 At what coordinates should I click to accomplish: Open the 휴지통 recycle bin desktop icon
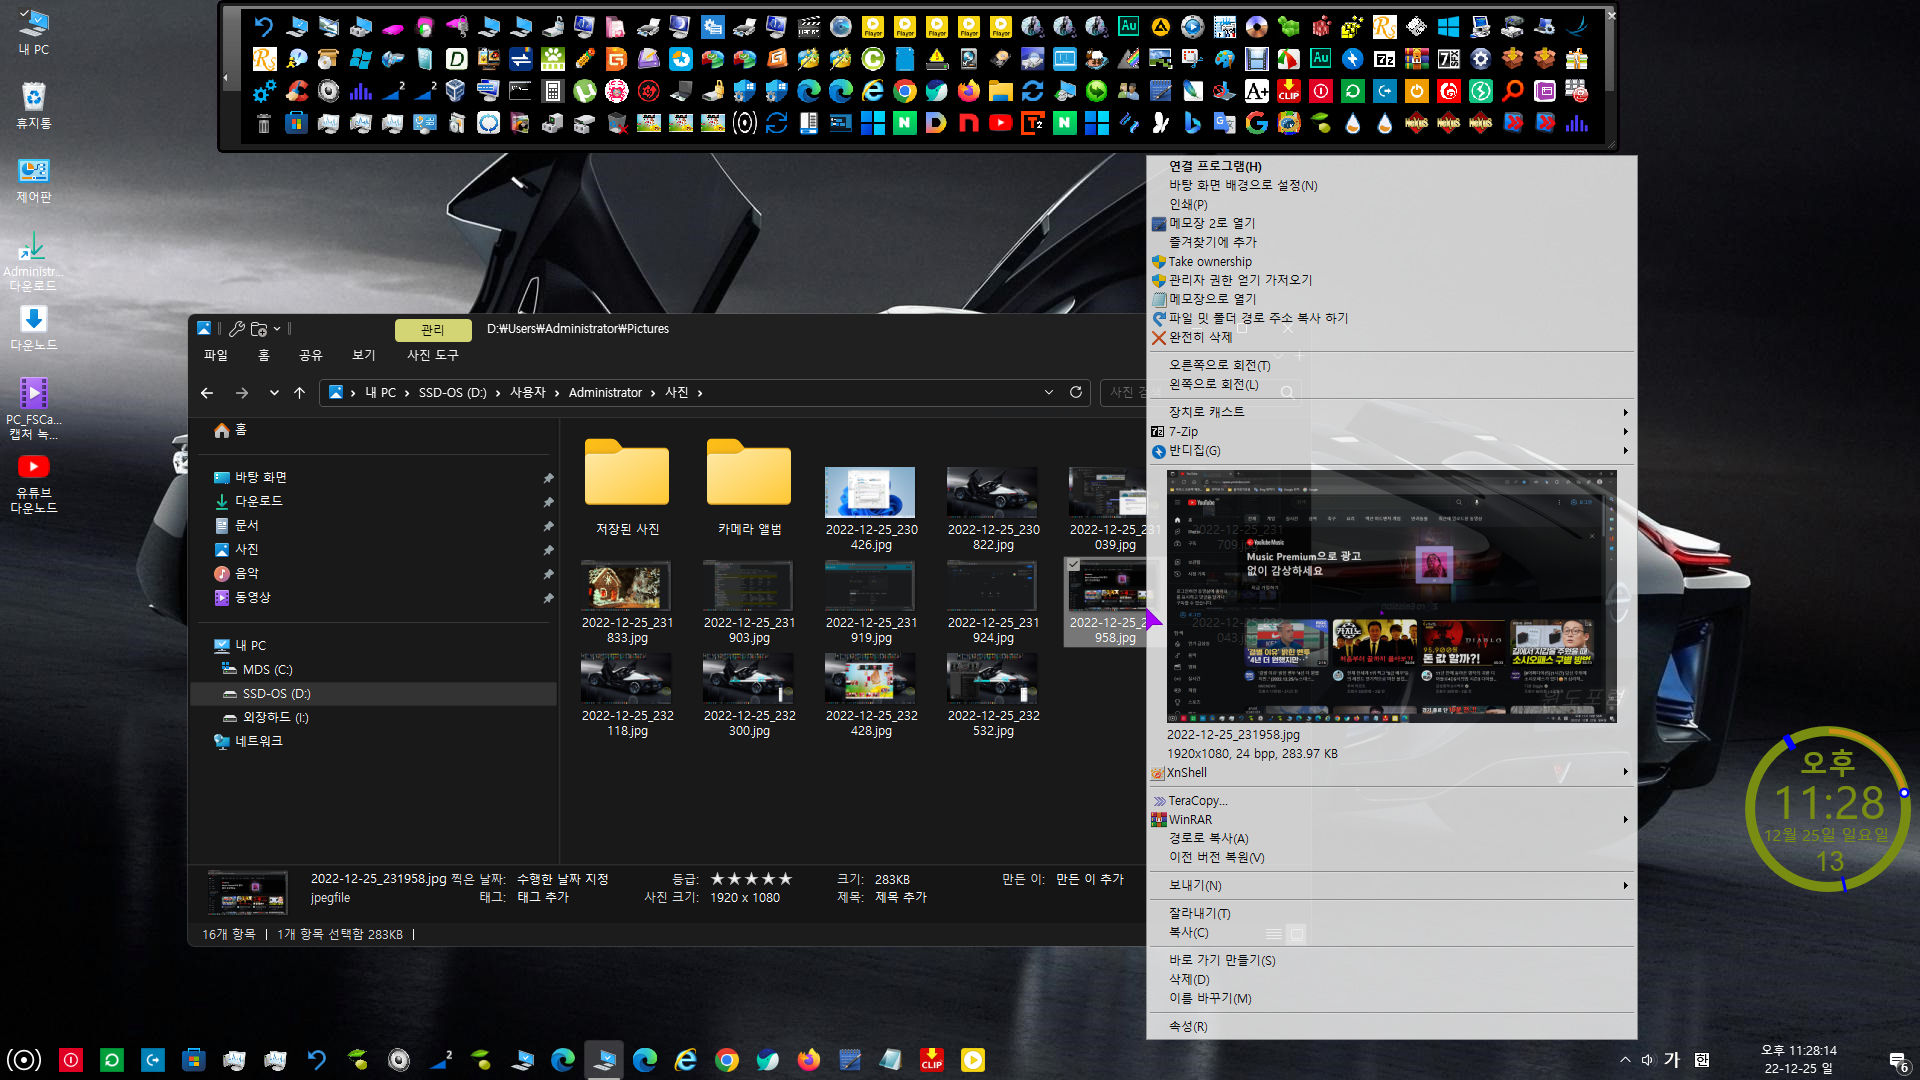pos(34,105)
